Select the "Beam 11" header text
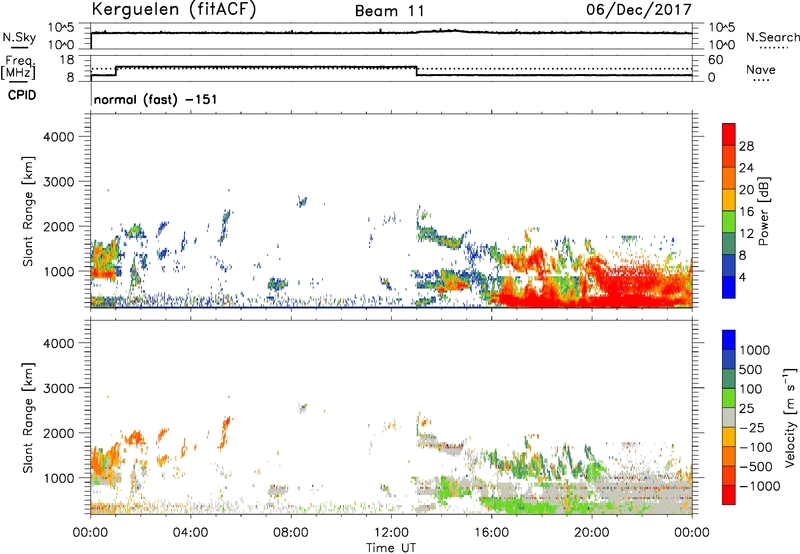This screenshot has width=800, height=554. click(390, 11)
